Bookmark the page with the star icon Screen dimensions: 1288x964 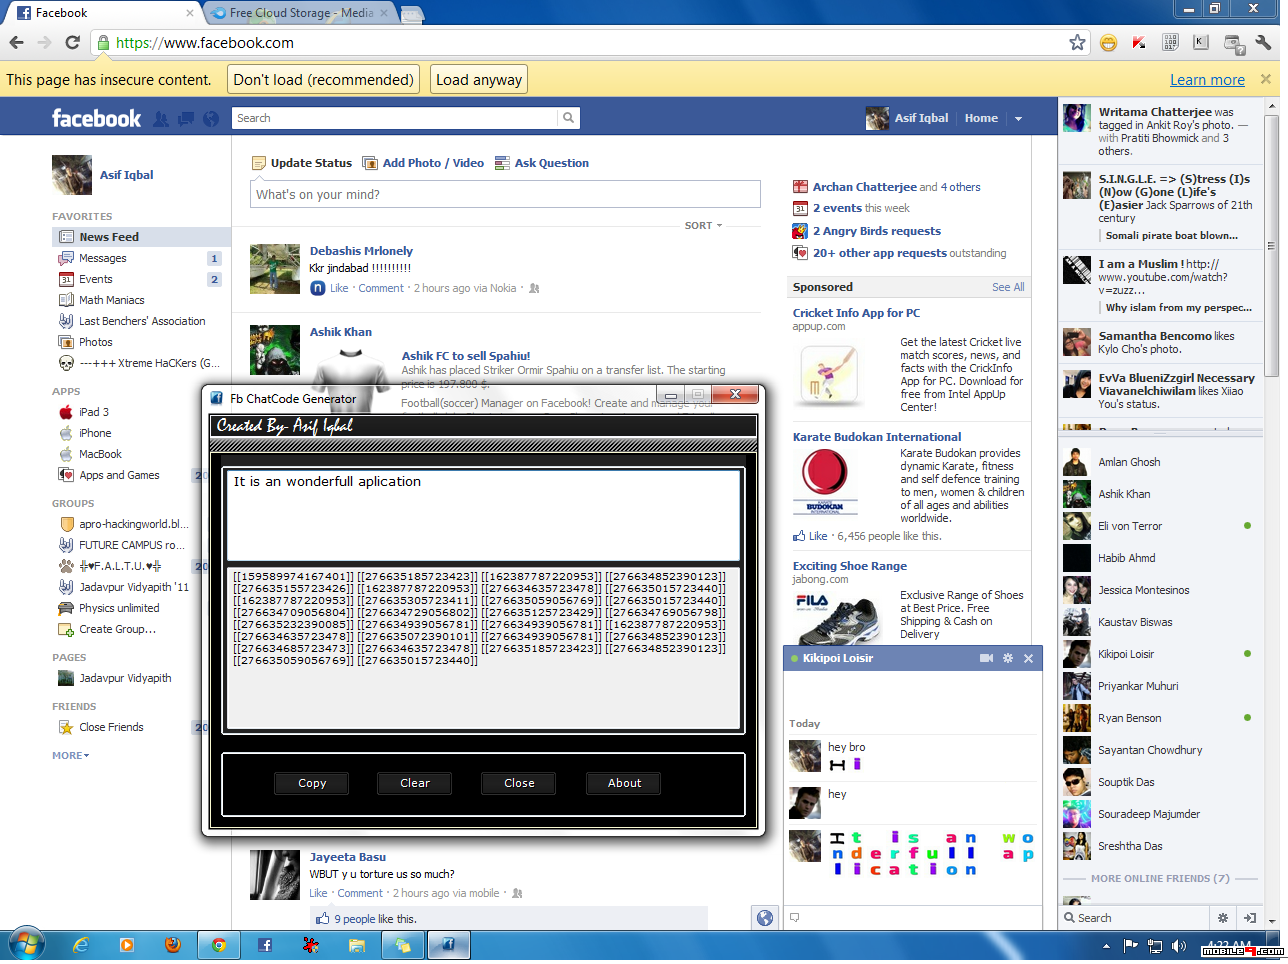pos(1077,42)
